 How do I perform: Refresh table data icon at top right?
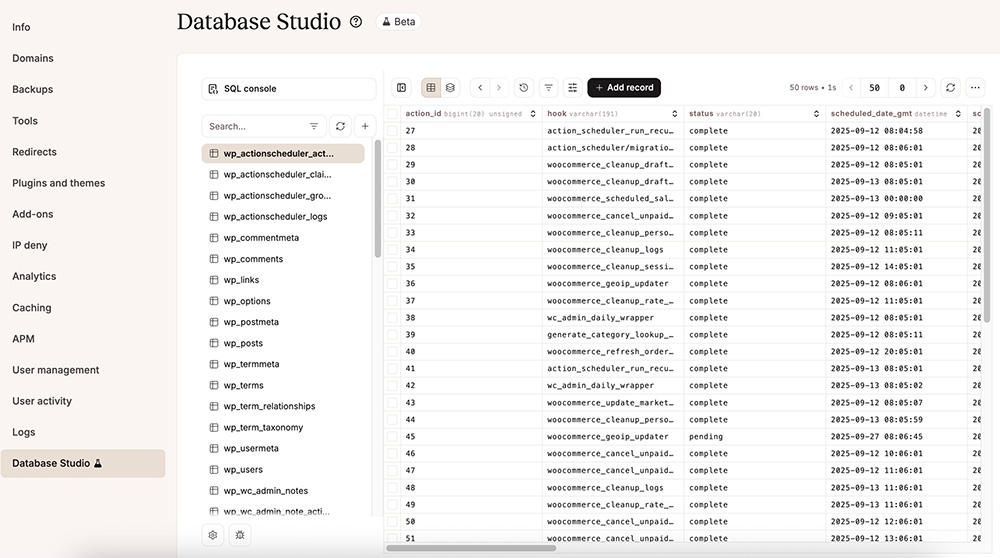[950, 87]
